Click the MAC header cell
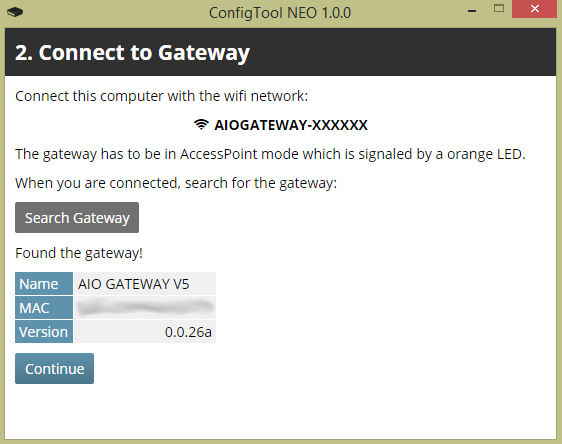Viewport: 562px width, 444px height. click(44, 308)
